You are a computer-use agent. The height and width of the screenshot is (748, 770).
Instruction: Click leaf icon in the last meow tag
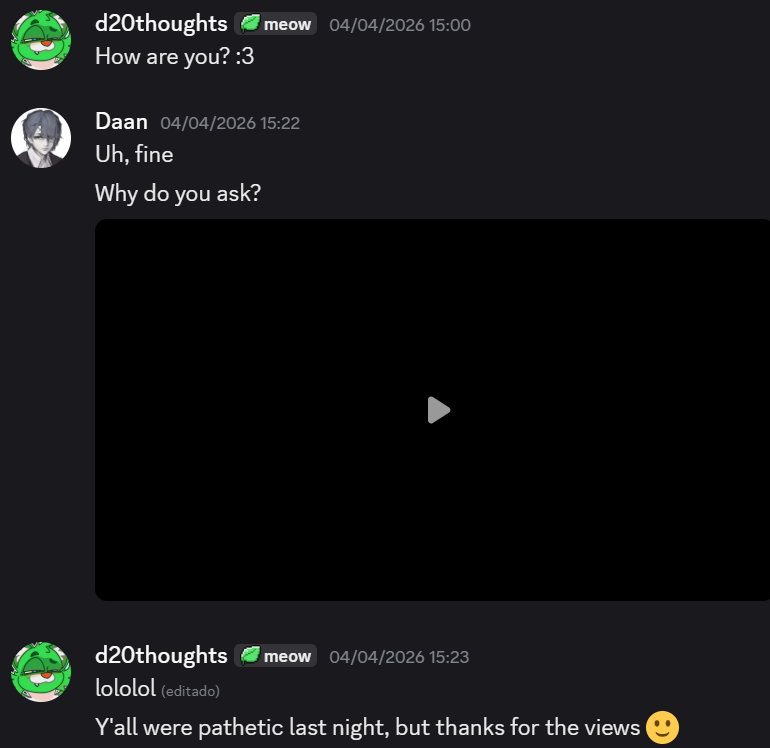pyautogui.click(x=250, y=656)
